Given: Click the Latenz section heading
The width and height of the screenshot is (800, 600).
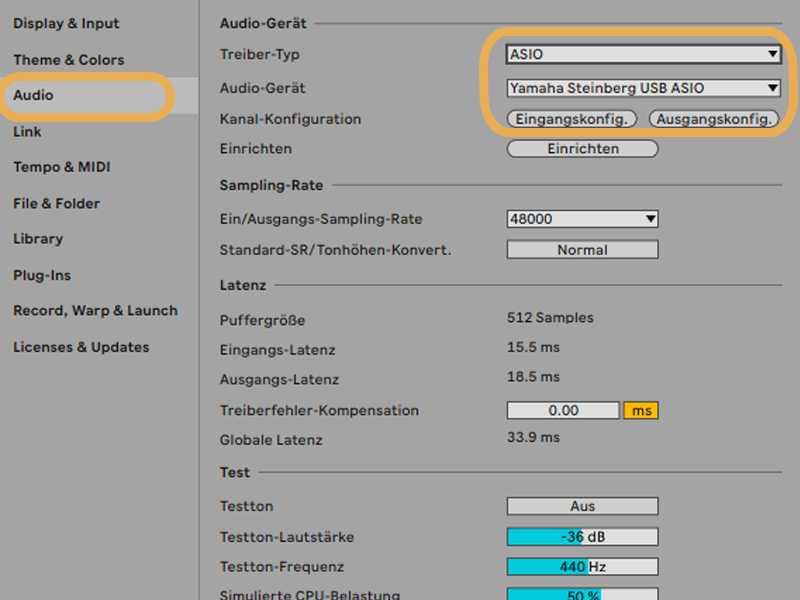Looking at the screenshot, I should pyautogui.click(x=243, y=285).
